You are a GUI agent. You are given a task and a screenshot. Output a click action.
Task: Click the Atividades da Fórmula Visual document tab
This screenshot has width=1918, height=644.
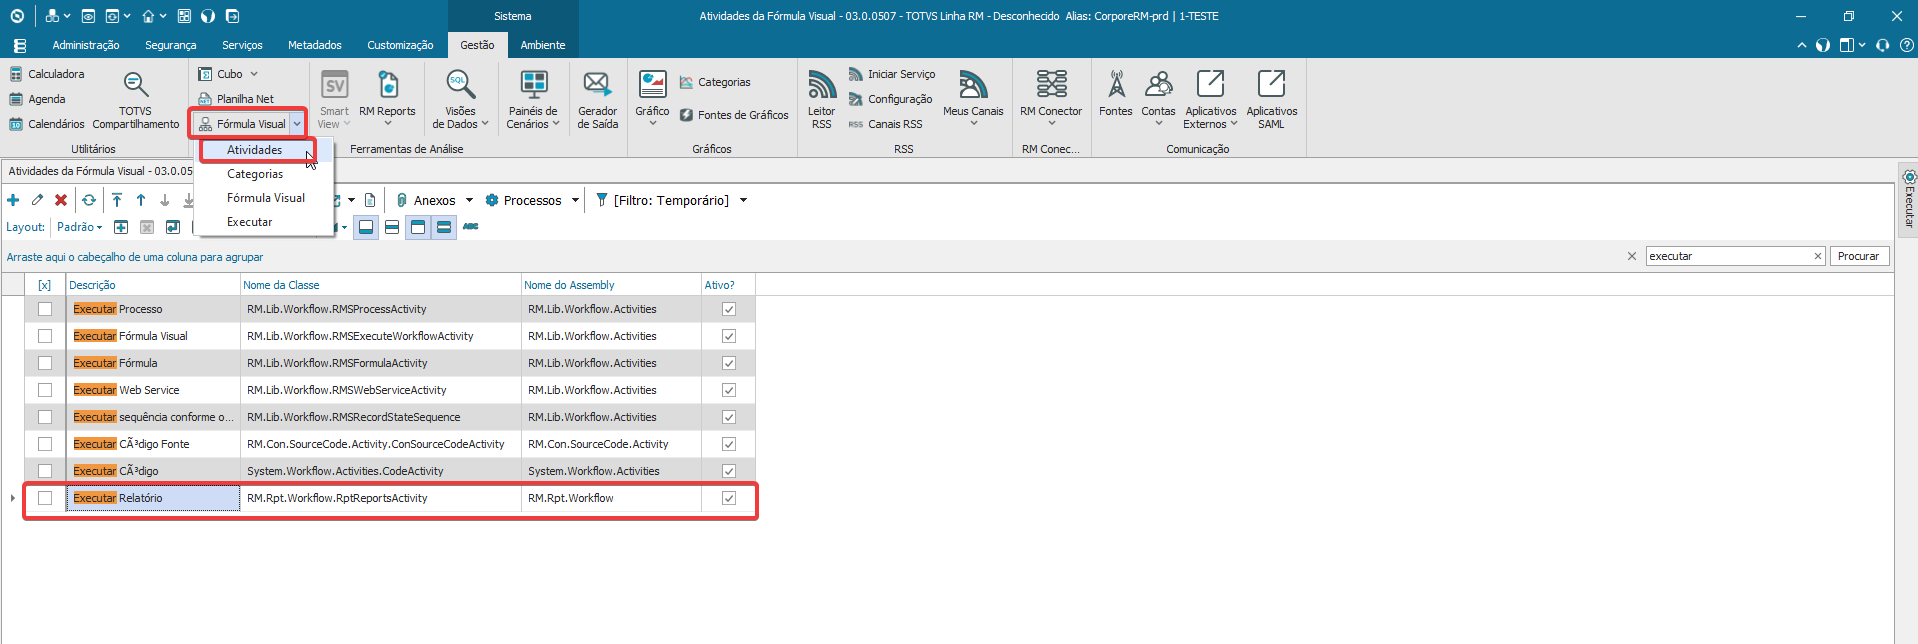coord(99,171)
